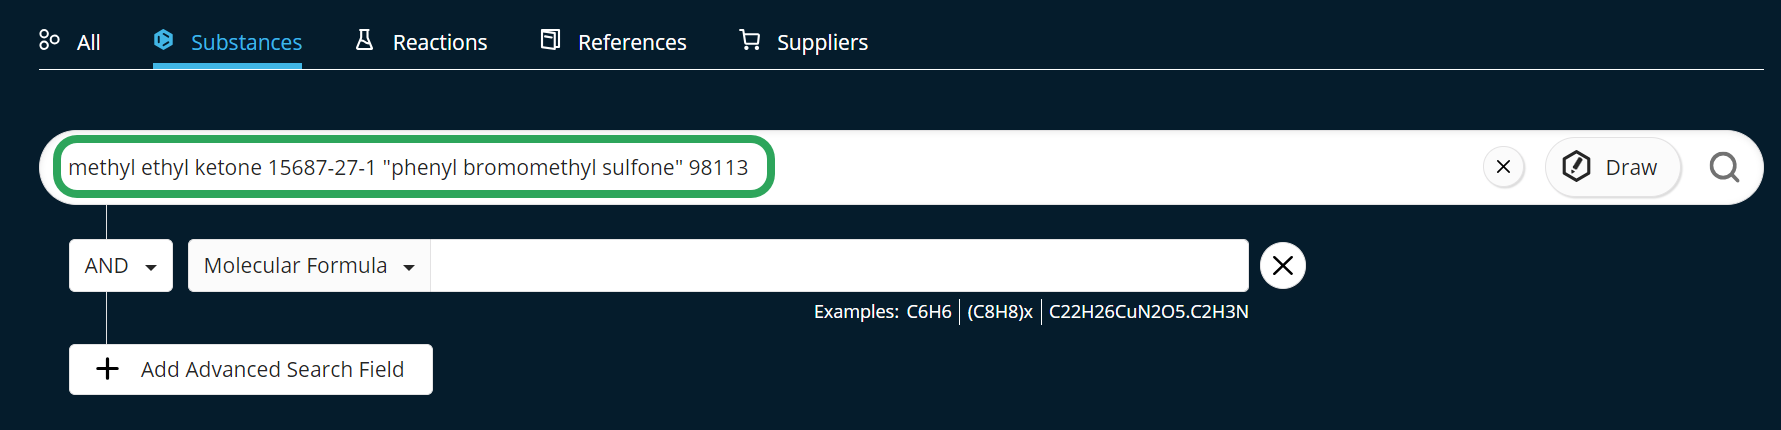Open the structure Draw editor
1781x430 pixels.
1612,167
